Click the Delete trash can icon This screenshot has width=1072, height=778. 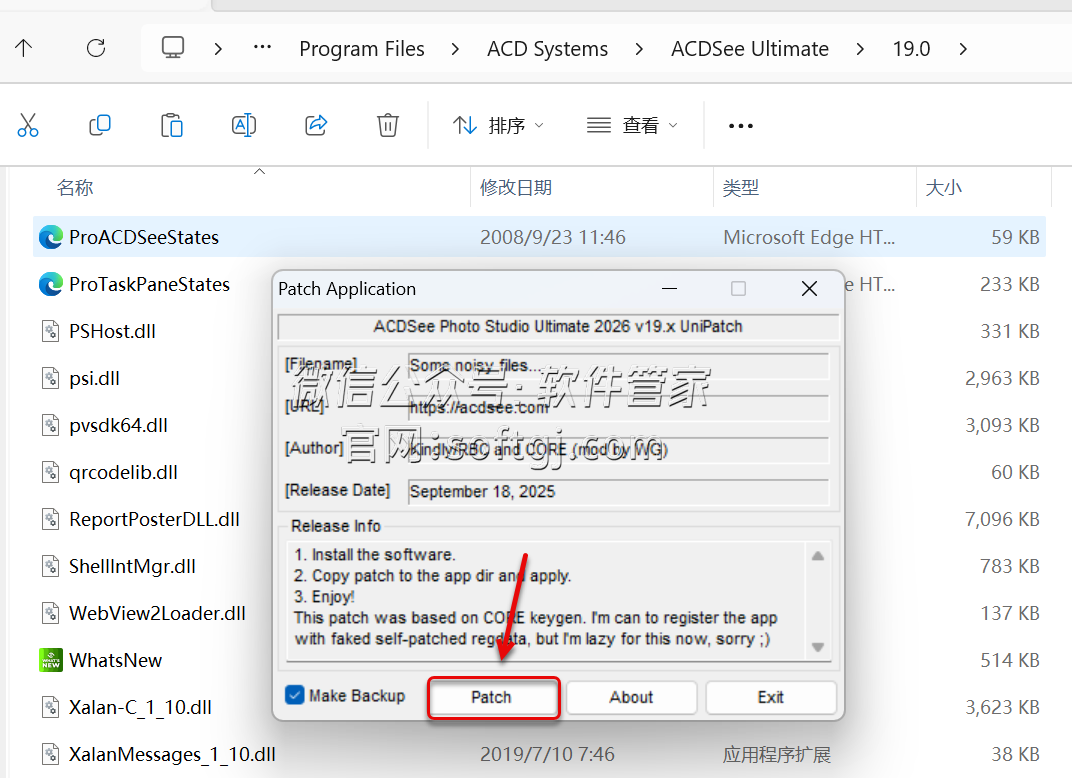(x=388, y=125)
